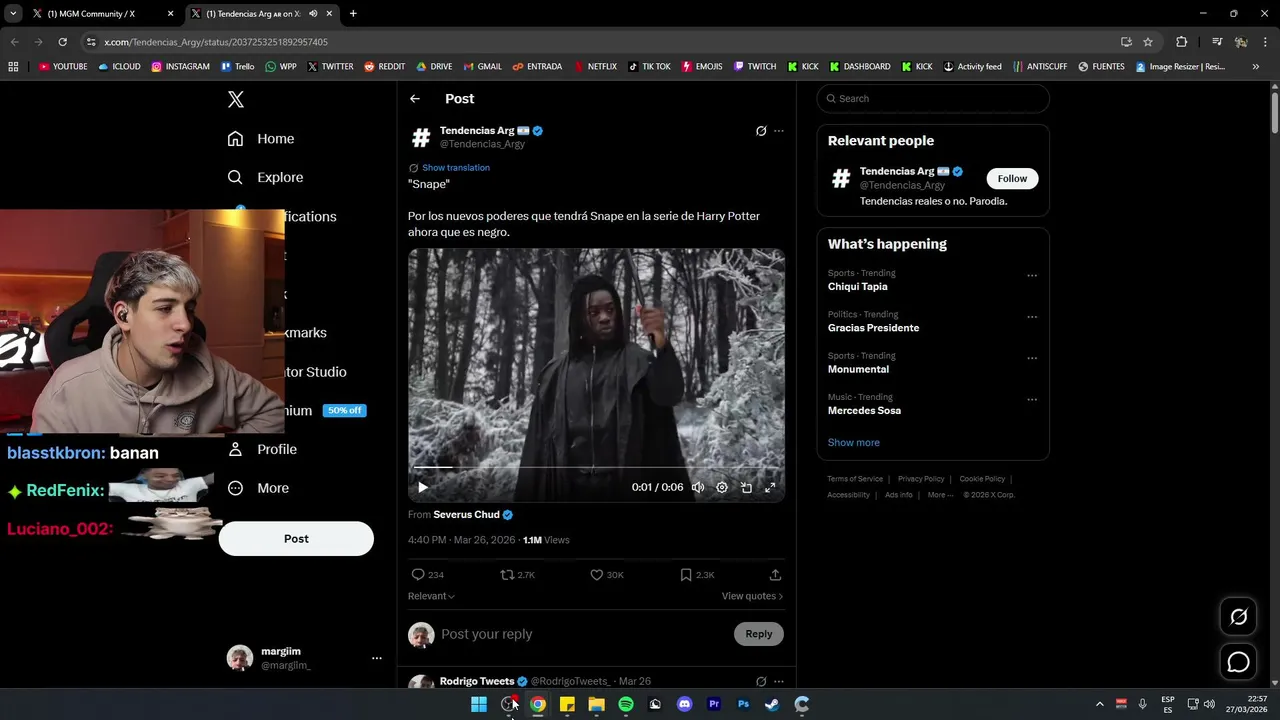Click the address bar URL

tap(216, 42)
